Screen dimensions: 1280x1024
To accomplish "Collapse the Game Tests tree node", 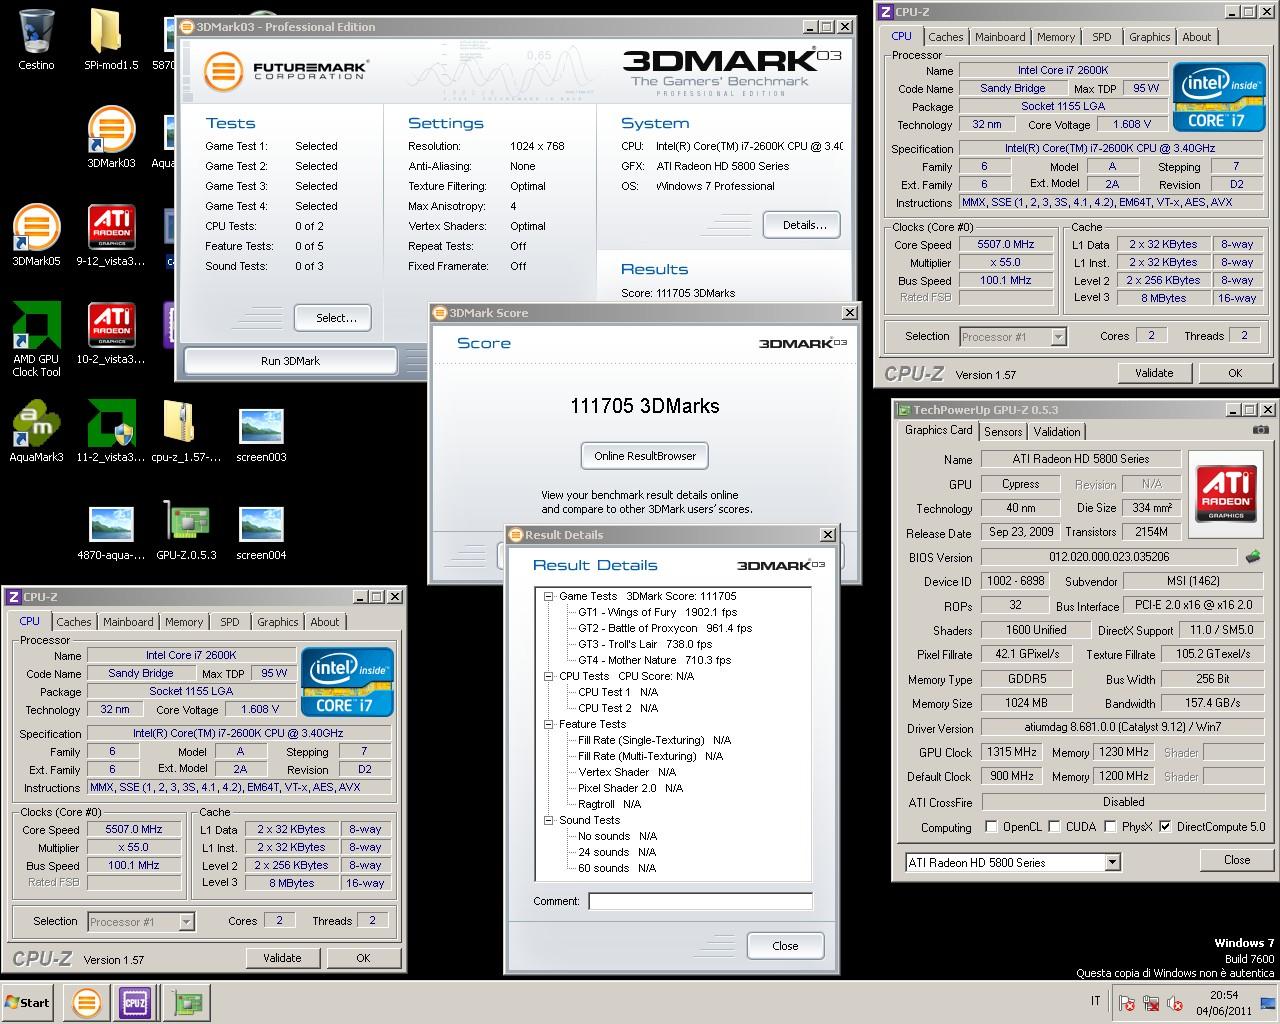I will pyautogui.click(x=548, y=596).
